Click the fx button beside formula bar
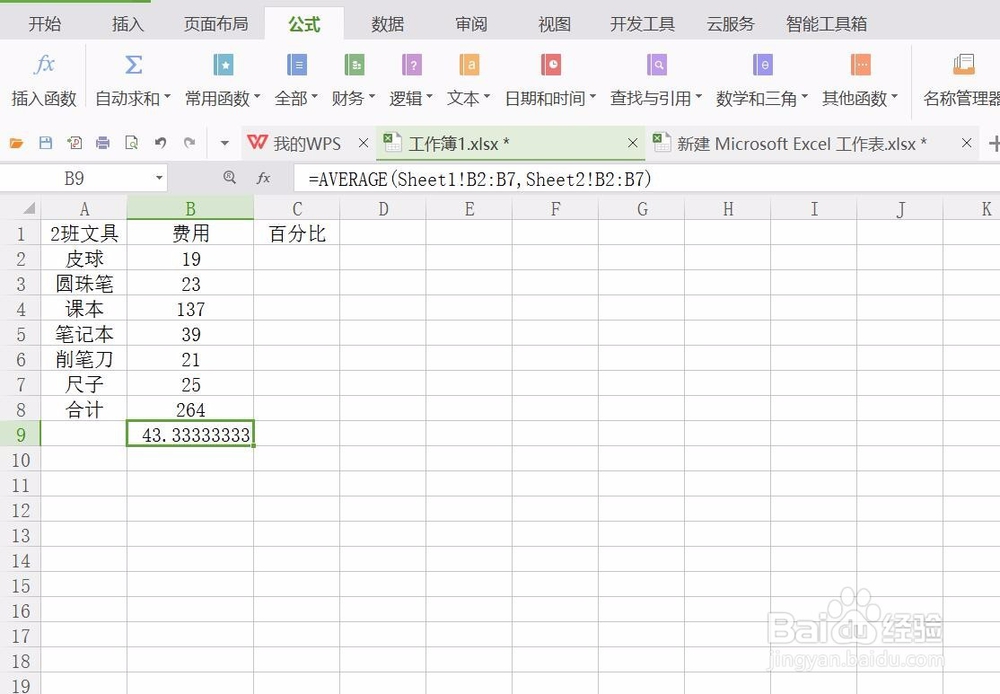1000x694 pixels. point(263,176)
